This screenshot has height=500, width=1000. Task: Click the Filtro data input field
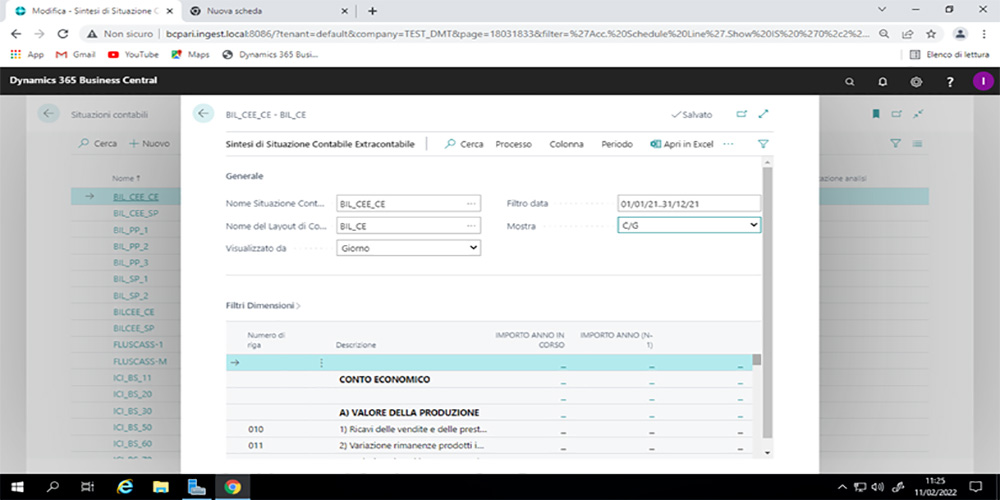pyautogui.click(x=689, y=203)
